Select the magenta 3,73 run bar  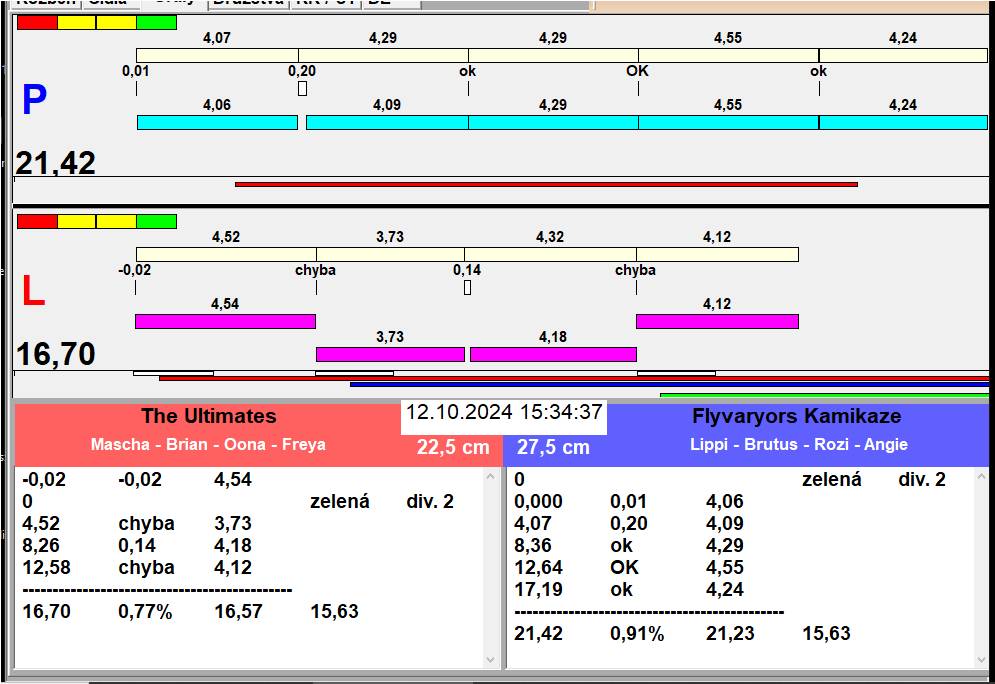point(390,354)
